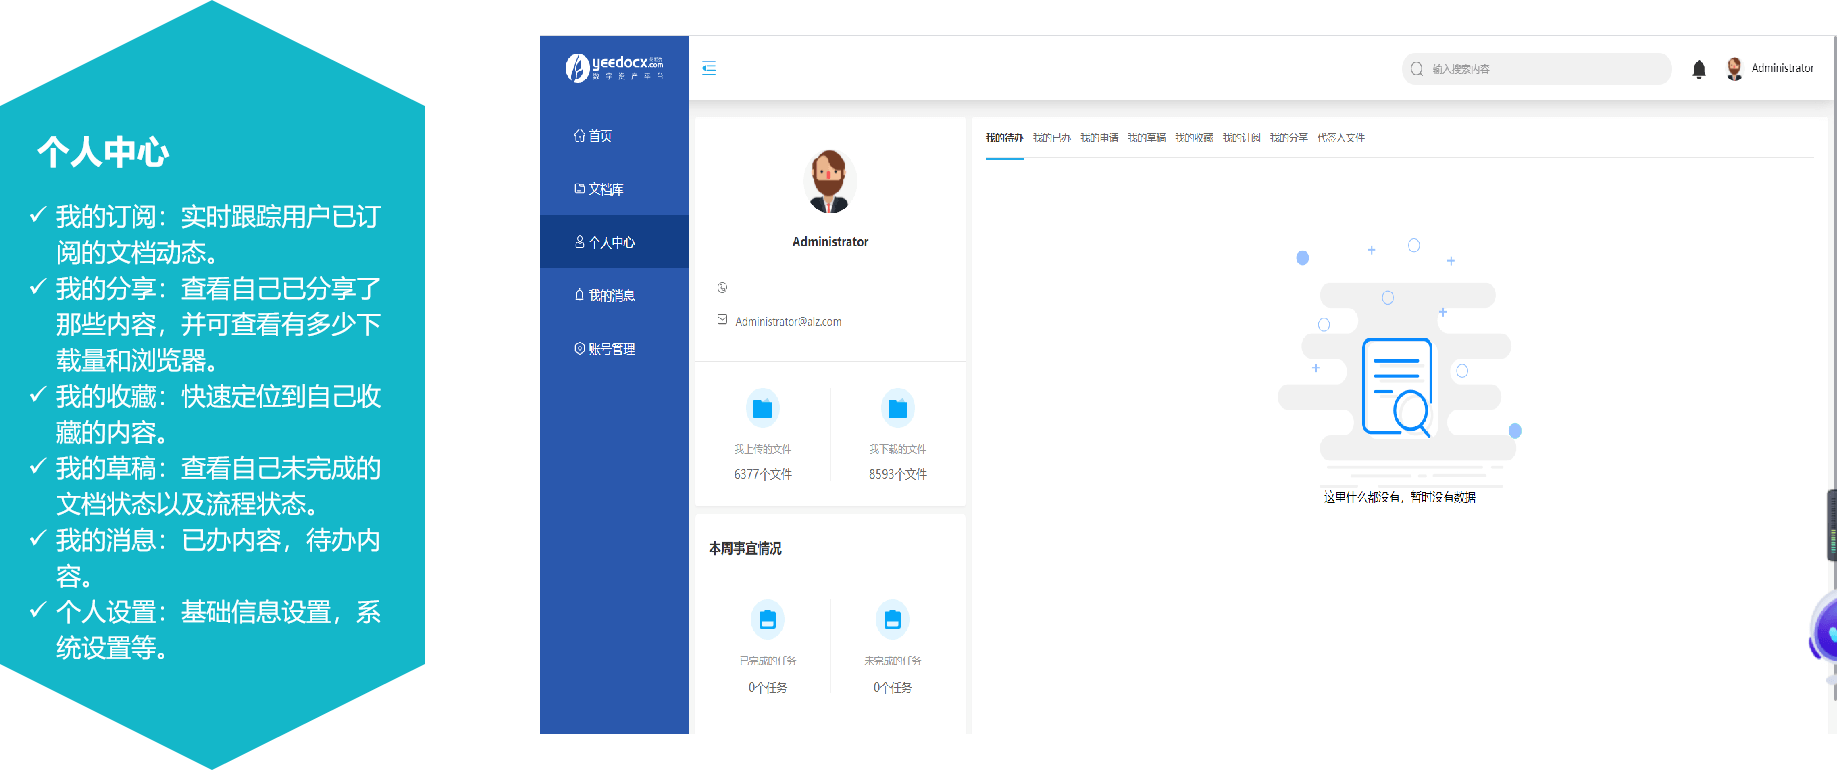Open 账号管理 in the sidebar
This screenshot has height=770, width=1838.
click(x=605, y=349)
